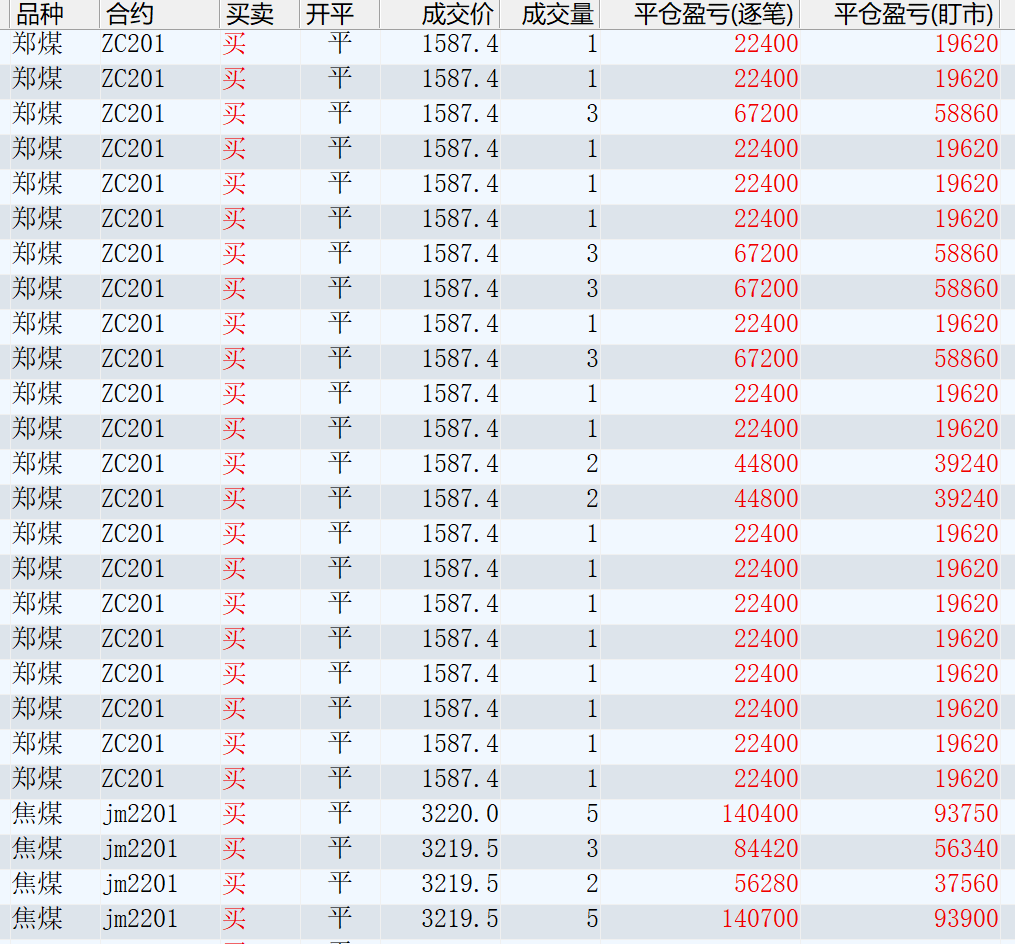The width and height of the screenshot is (1015, 944).
Task: Select the value 93900
Action: [x=966, y=919]
